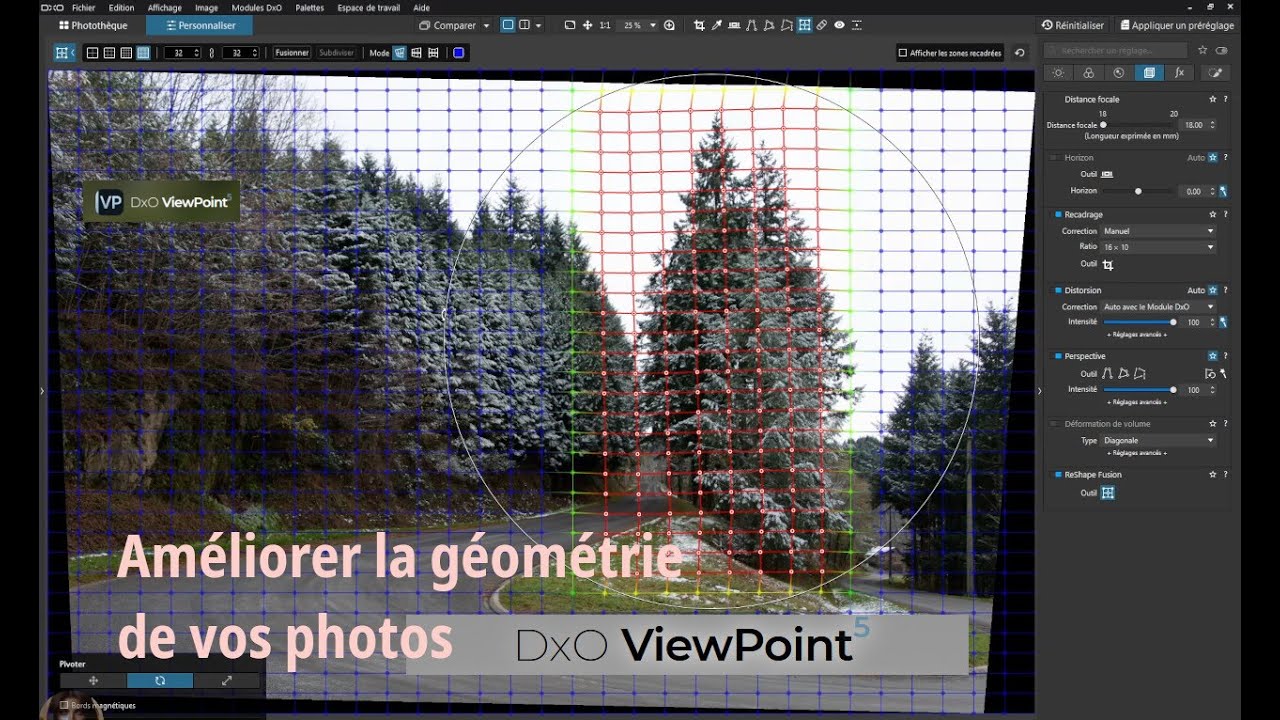
Task: Select the hand pan tool
Action: click(587, 25)
